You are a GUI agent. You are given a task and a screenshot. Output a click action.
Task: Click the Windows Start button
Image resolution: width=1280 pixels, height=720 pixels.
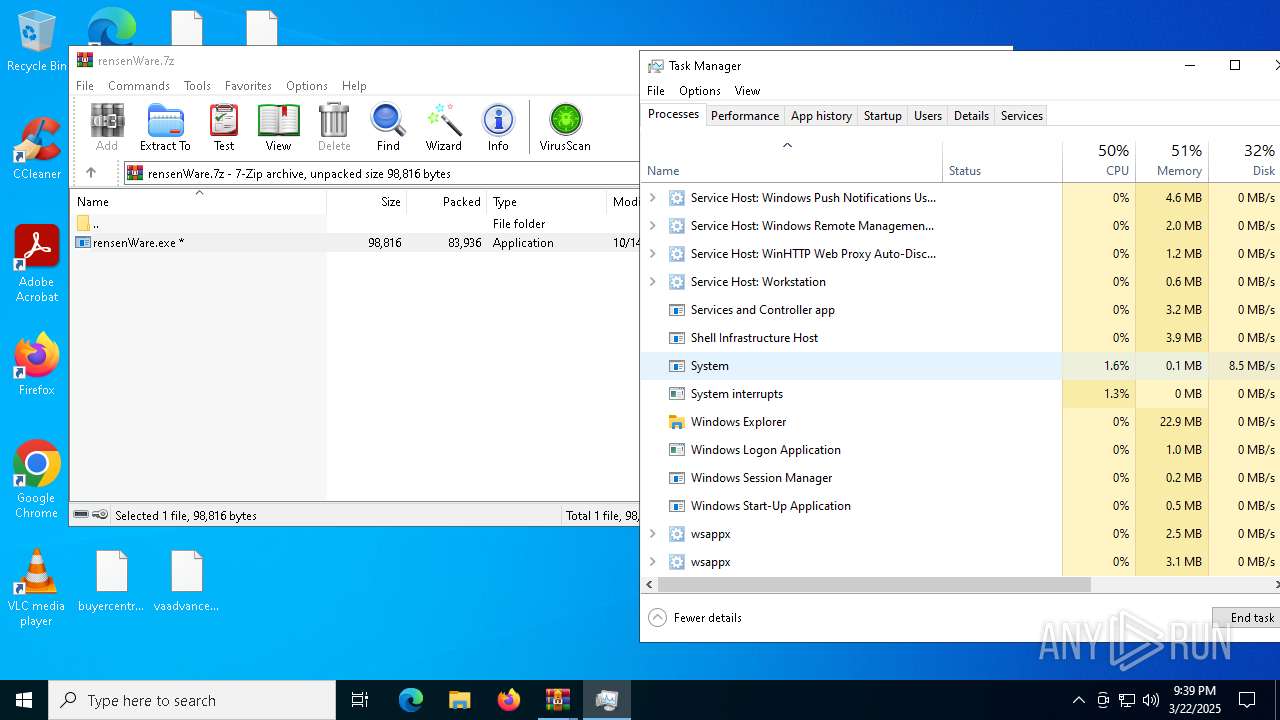pos(24,700)
